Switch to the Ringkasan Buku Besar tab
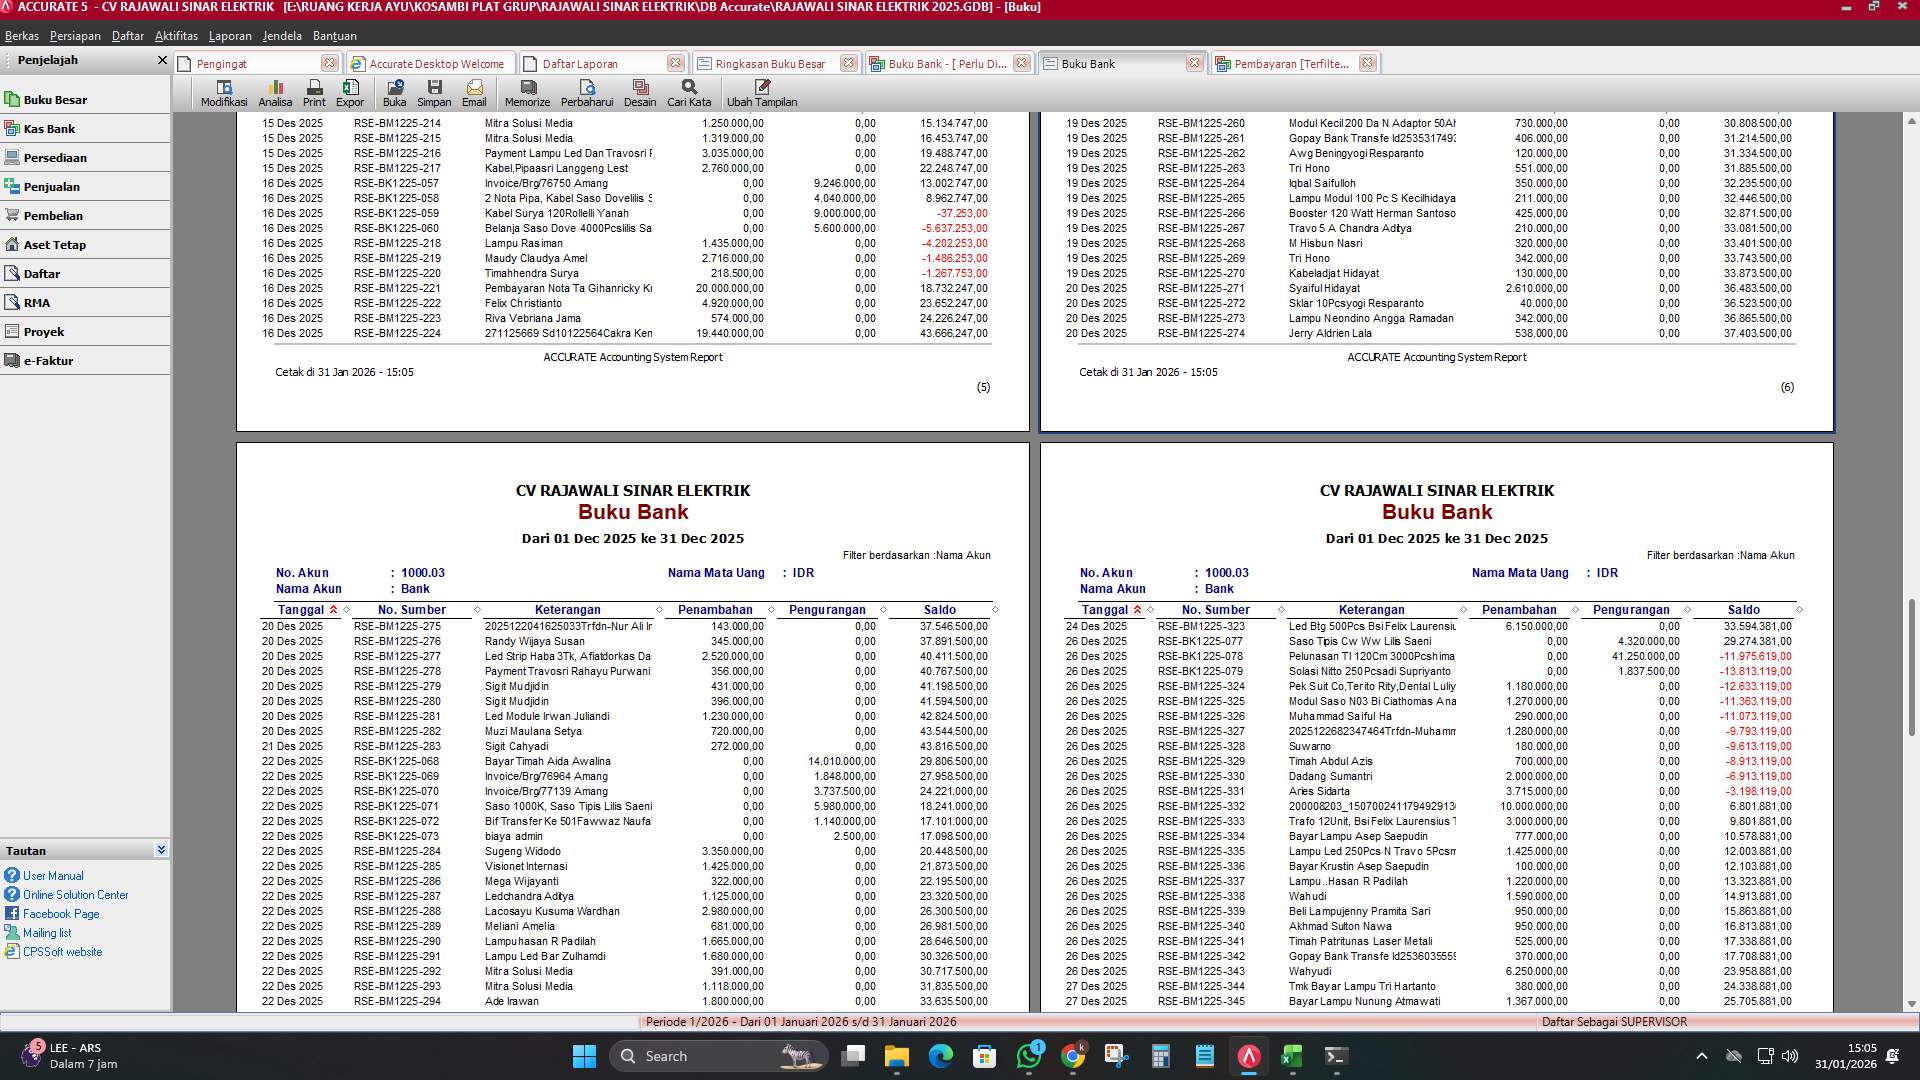Screen dimensions: 1920x1080 pyautogui.click(x=769, y=63)
